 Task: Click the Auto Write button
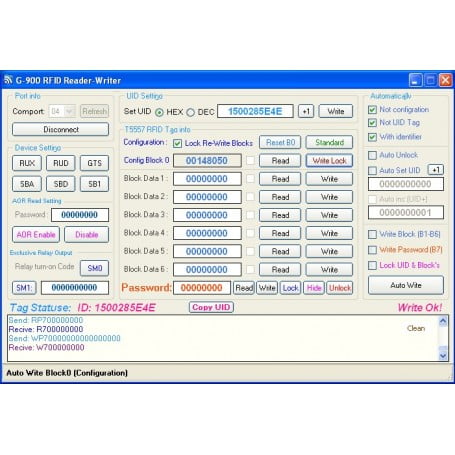point(406,285)
